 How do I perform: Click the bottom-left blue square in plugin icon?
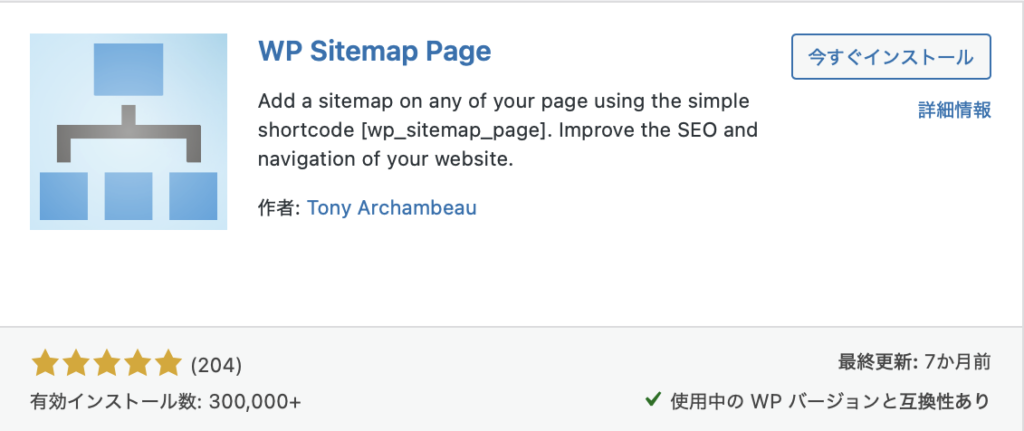point(63,195)
